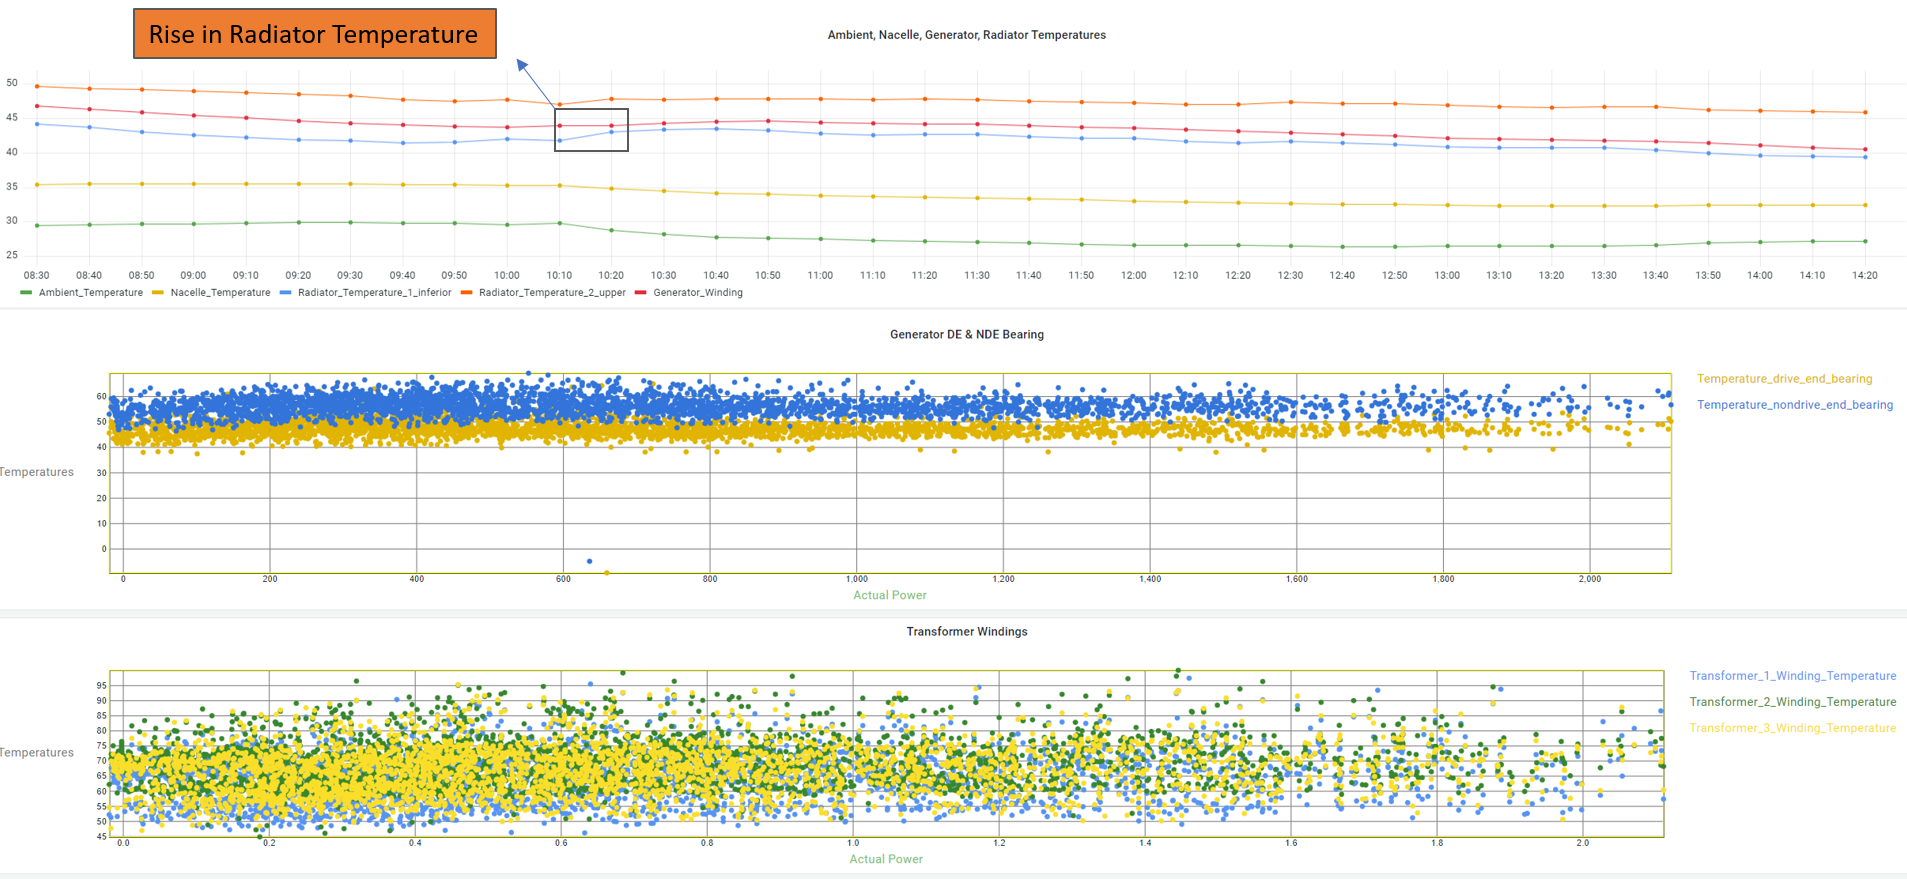Click the red Generator_Winding legend swatch
Viewport: 1907px width, 896px height.
click(641, 293)
